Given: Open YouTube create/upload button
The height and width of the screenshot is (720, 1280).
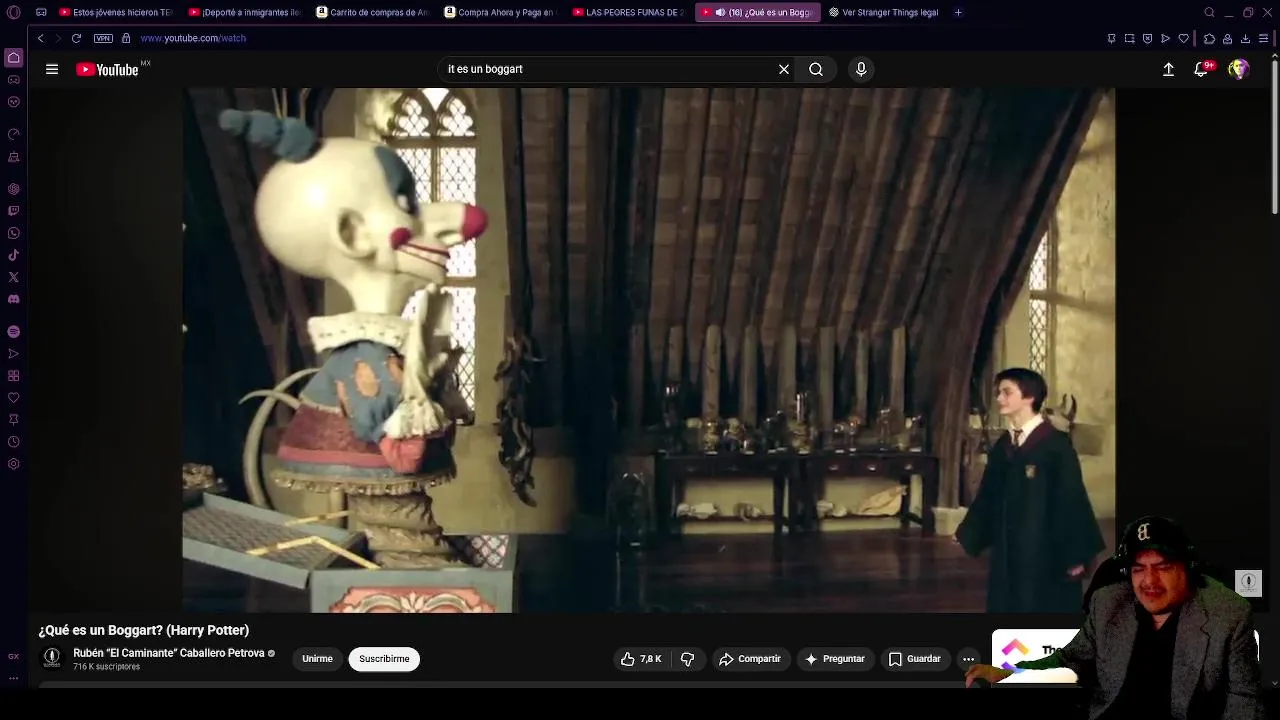Looking at the screenshot, I should click(x=1168, y=69).
